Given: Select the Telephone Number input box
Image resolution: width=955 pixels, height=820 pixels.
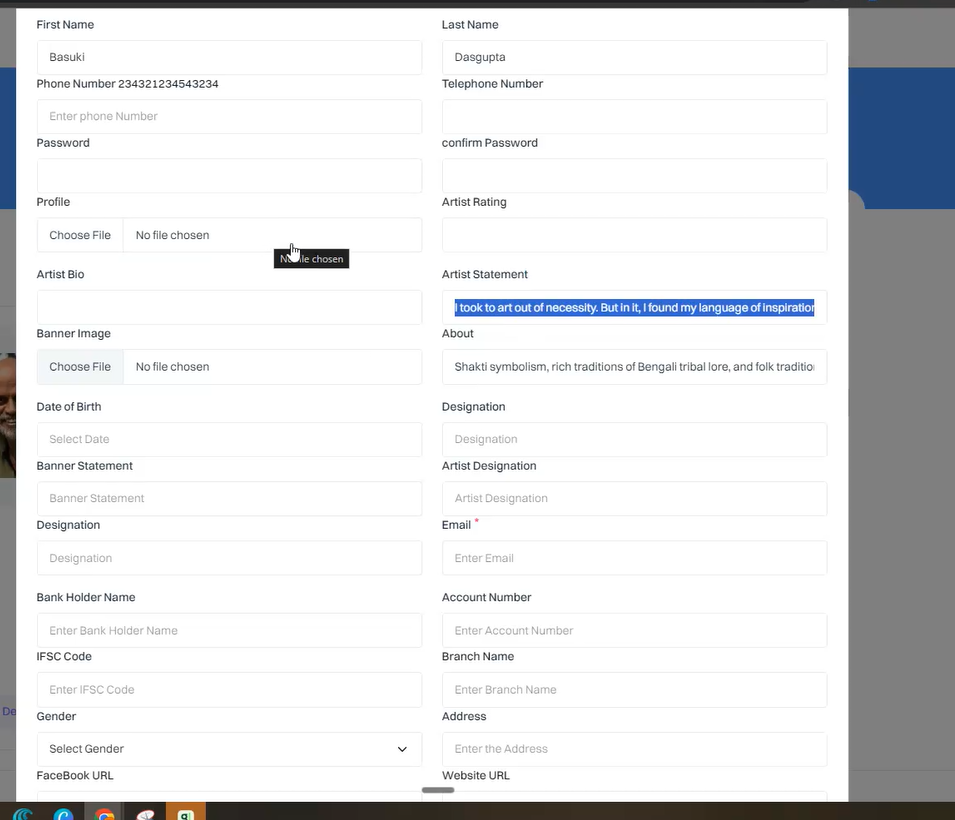Looking at the screenshot, I should click(x=634, y=117).
